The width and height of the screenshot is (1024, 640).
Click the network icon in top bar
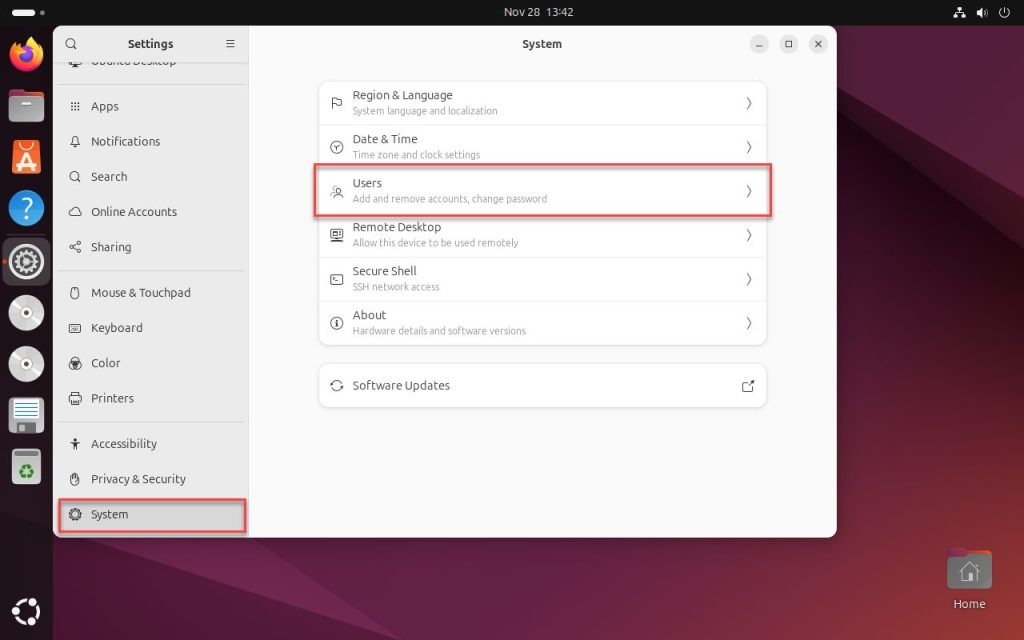coord(959,12)
